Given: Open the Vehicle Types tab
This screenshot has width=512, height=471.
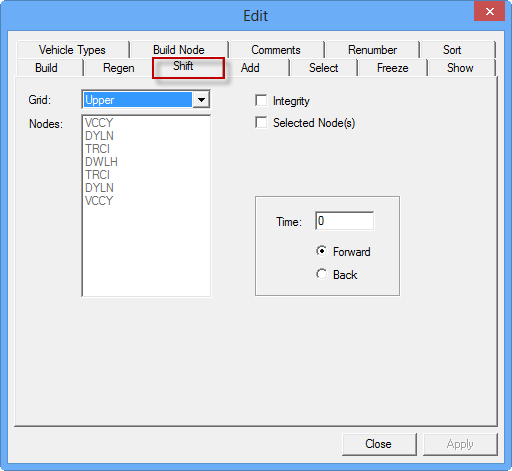Looking at the screenshot, I should [72, 50].
